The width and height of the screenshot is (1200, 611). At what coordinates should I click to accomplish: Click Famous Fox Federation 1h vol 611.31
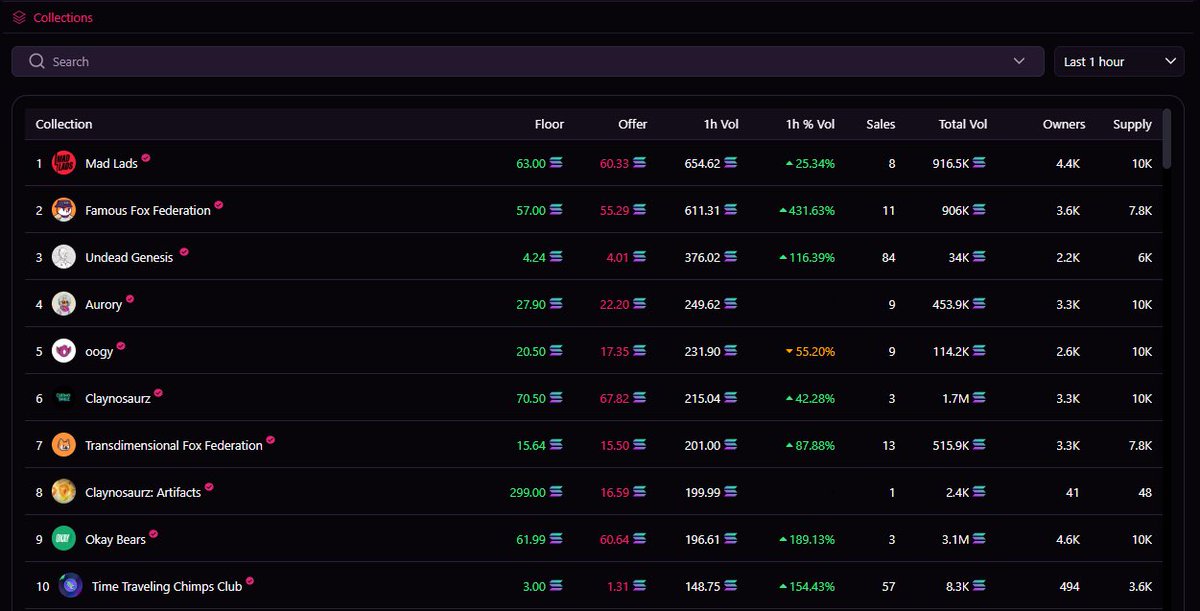[x=702, y=210]
